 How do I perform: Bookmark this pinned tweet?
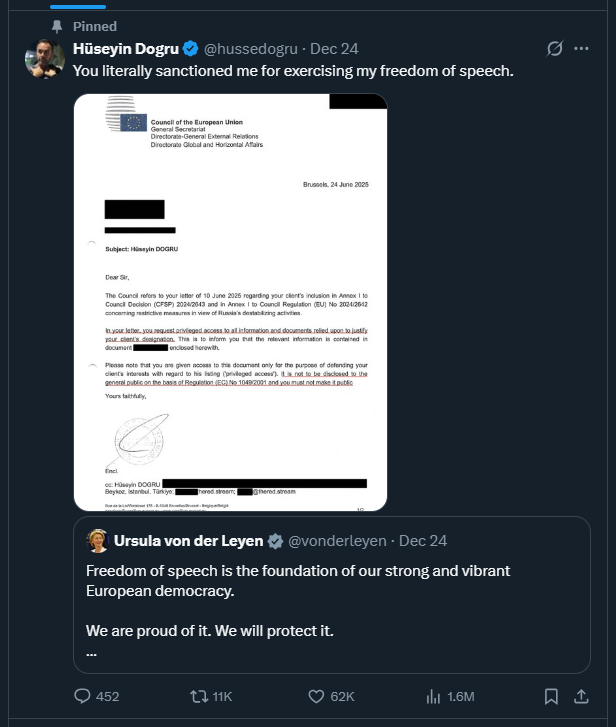click(551, 696)
